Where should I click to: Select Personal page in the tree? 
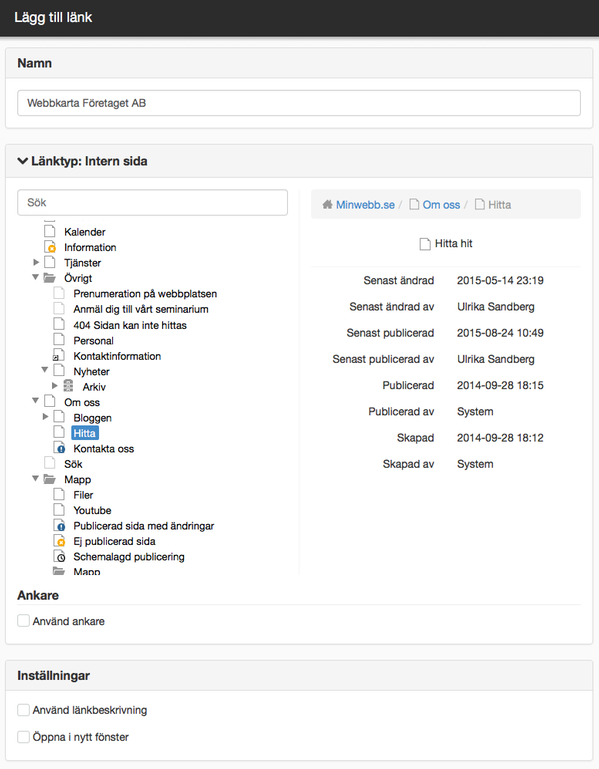93,340
